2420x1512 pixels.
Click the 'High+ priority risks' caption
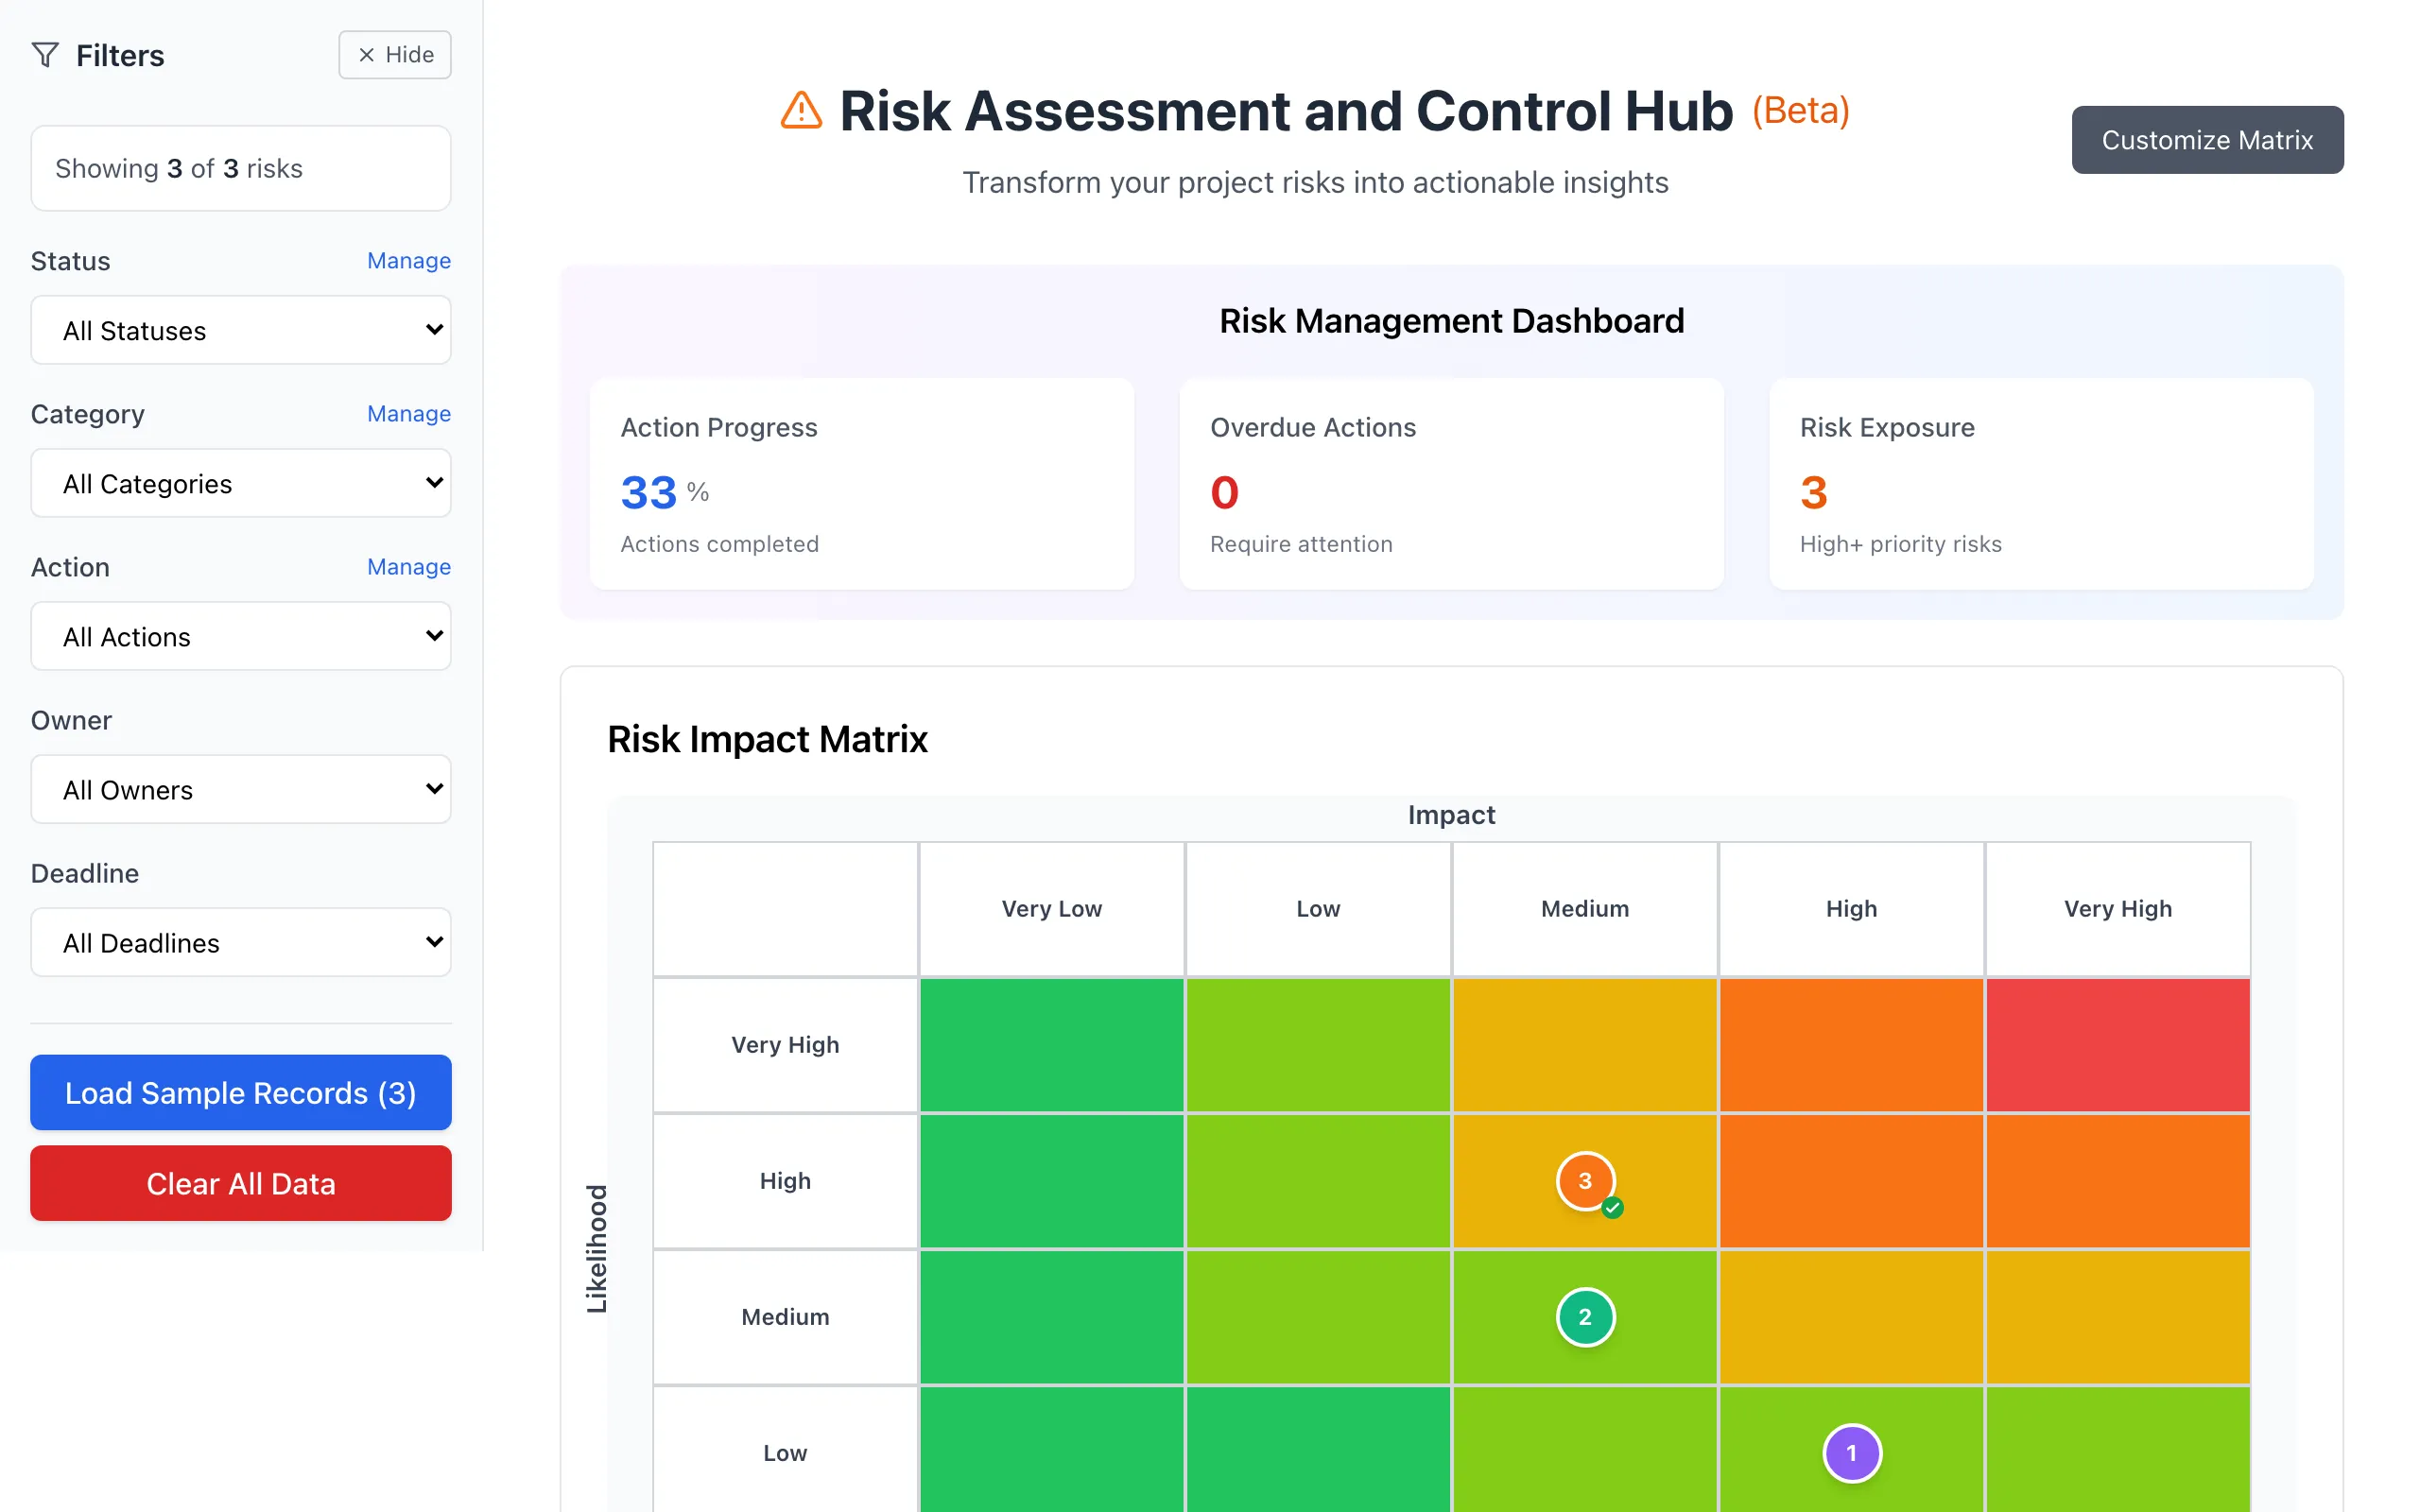pyautogui.click(x=1900, y=544)
